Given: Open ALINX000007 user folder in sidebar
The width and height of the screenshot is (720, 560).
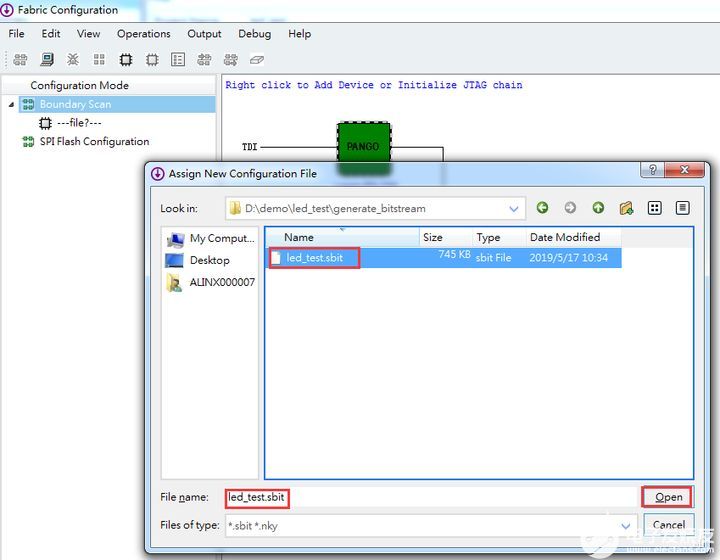Looking at the screenshot, I should [x=210, y=282].
